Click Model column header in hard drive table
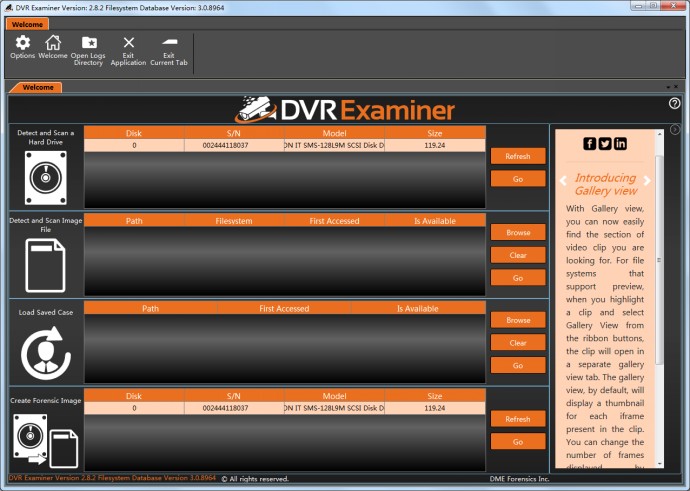Viewport: 690px width, 491px height. 334,133
